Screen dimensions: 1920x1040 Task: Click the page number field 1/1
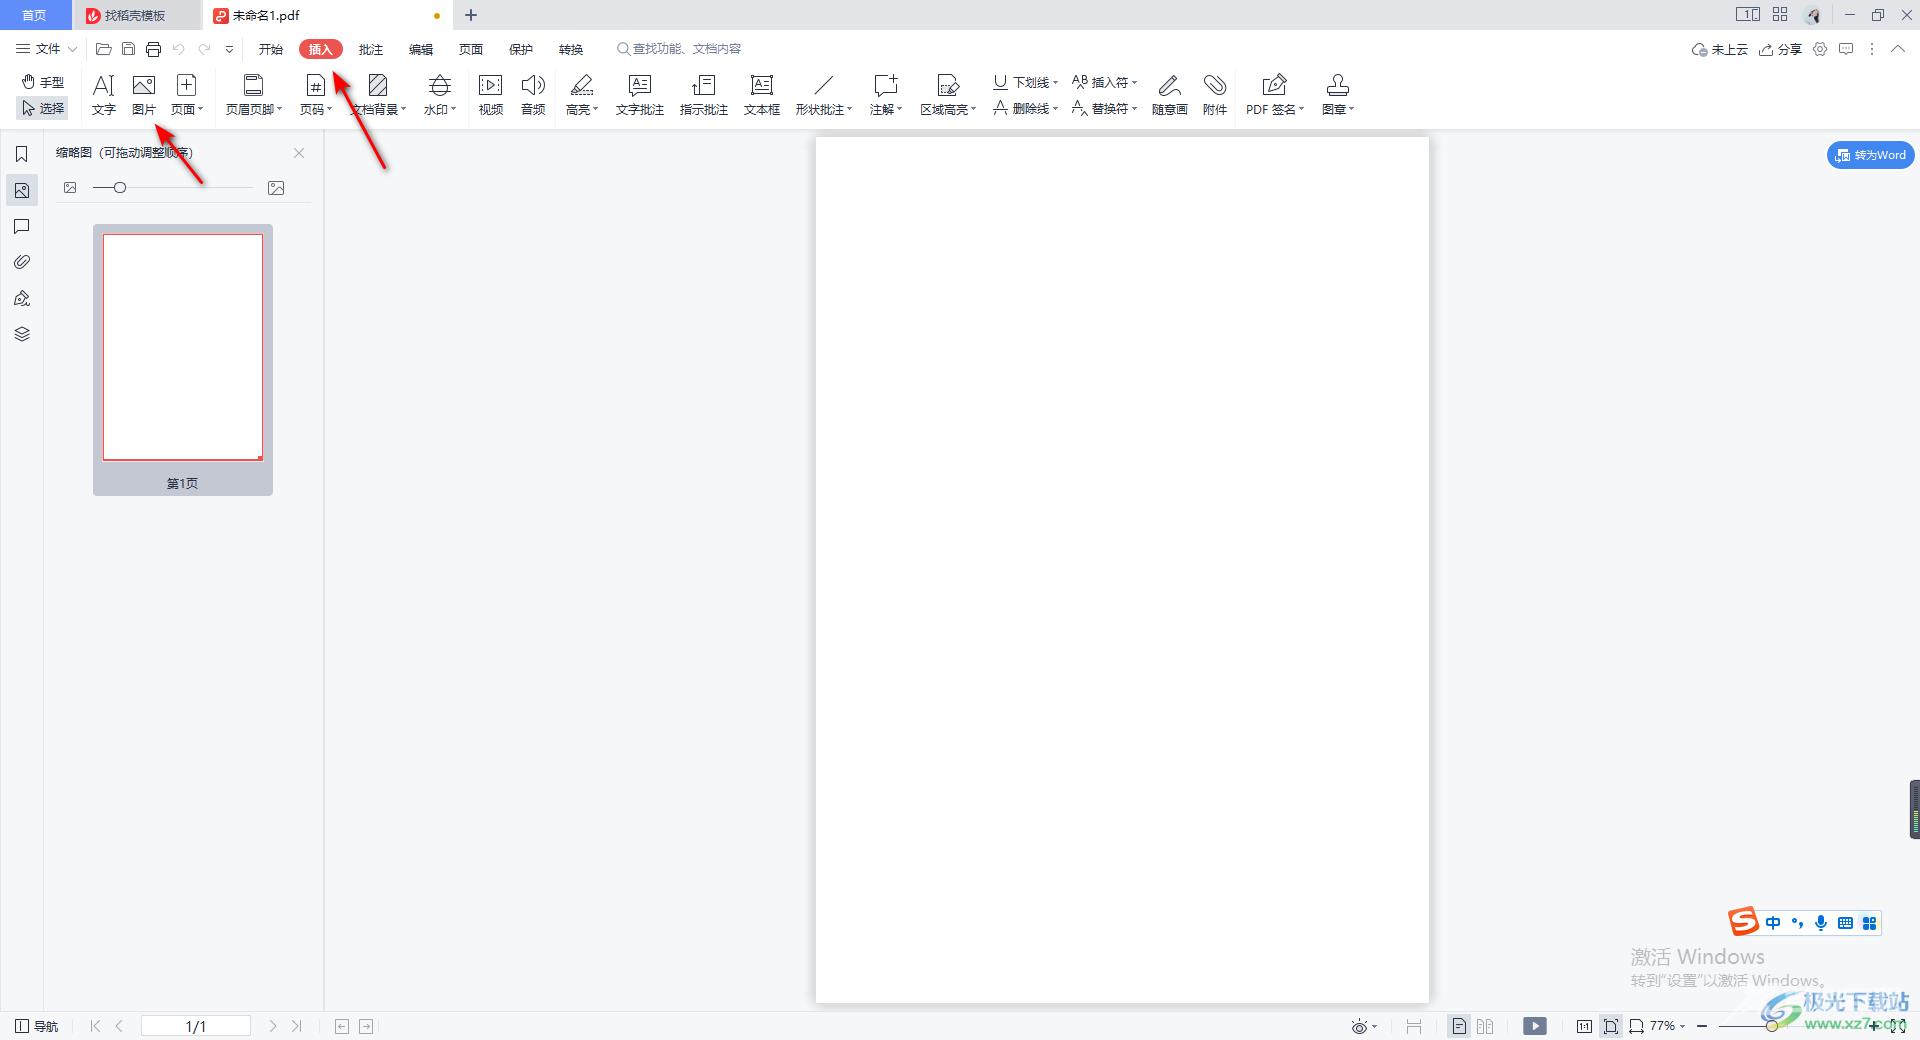tap(196, 1026)
